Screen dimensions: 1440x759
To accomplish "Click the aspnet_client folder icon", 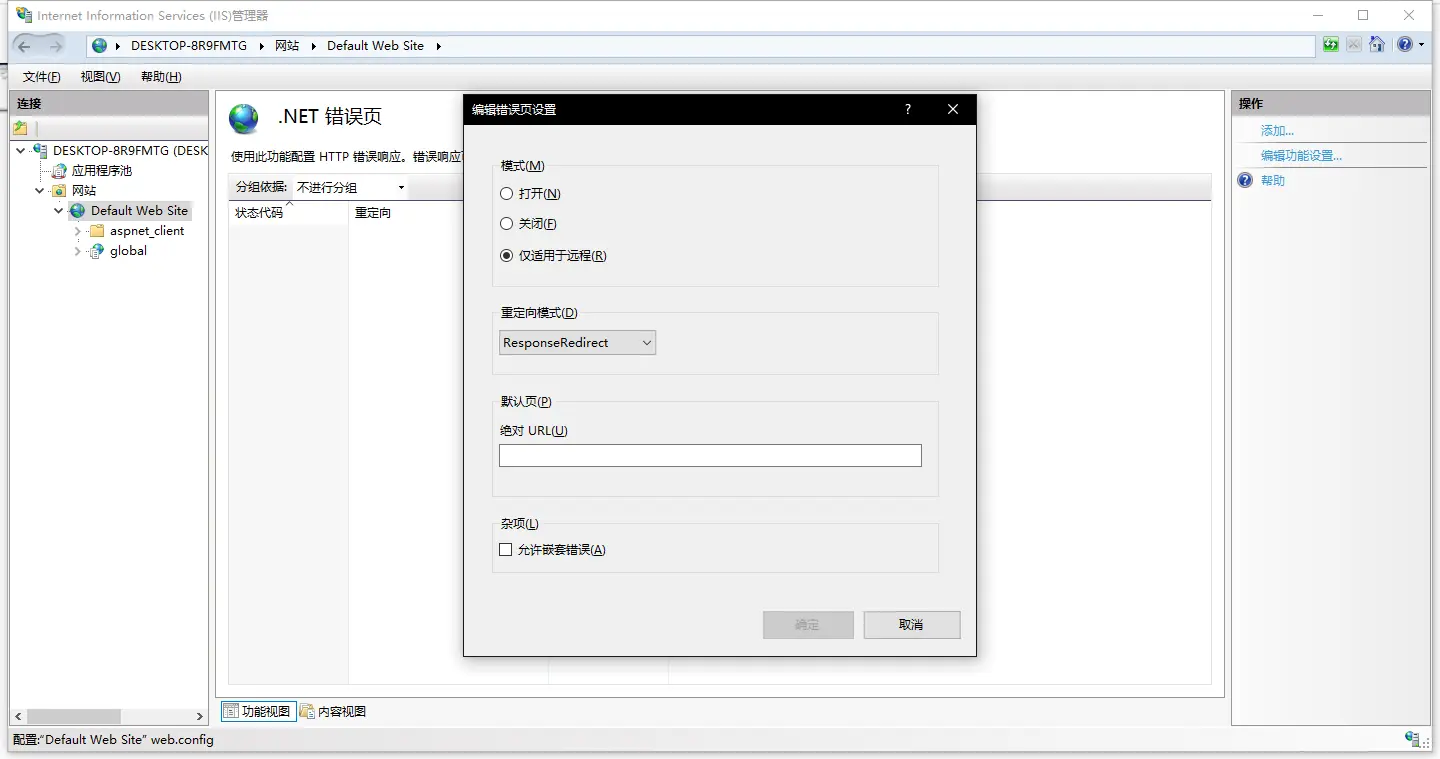I will pos(97,231).
